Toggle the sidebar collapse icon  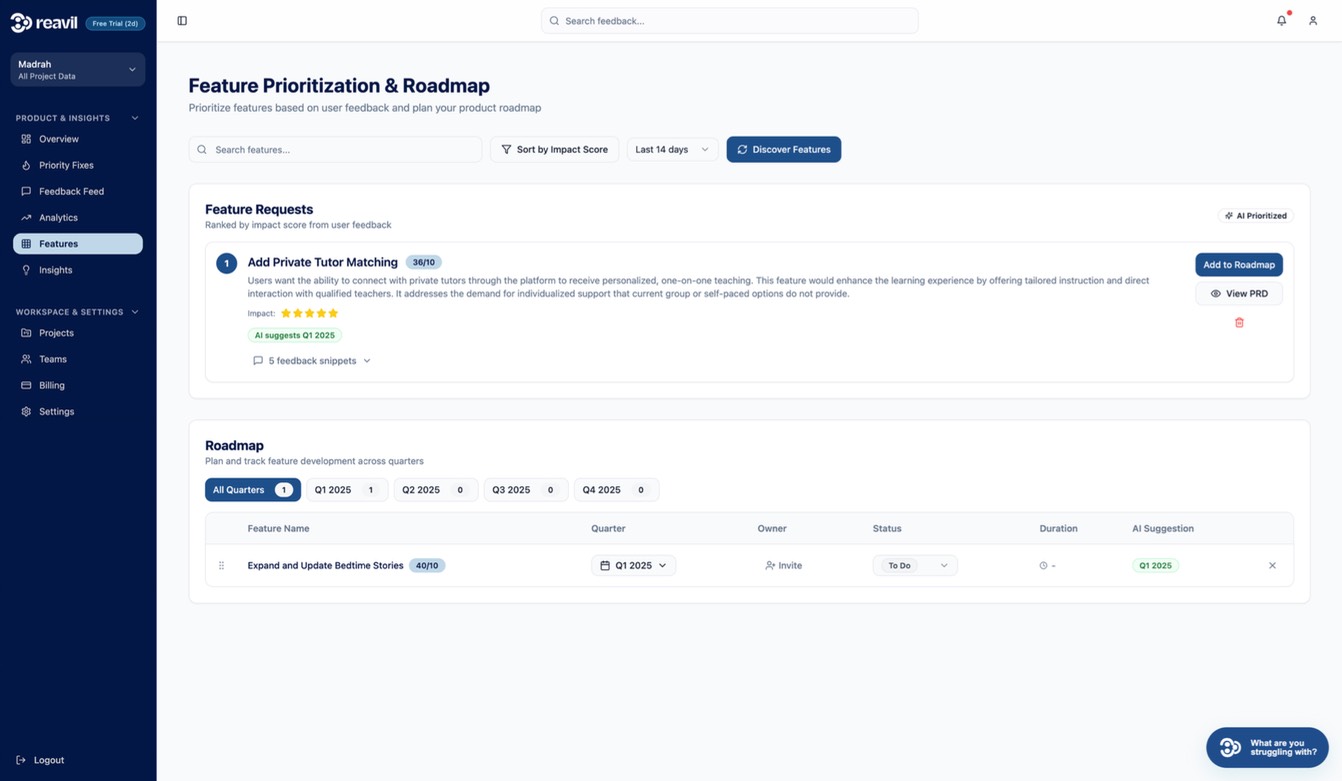182,21
